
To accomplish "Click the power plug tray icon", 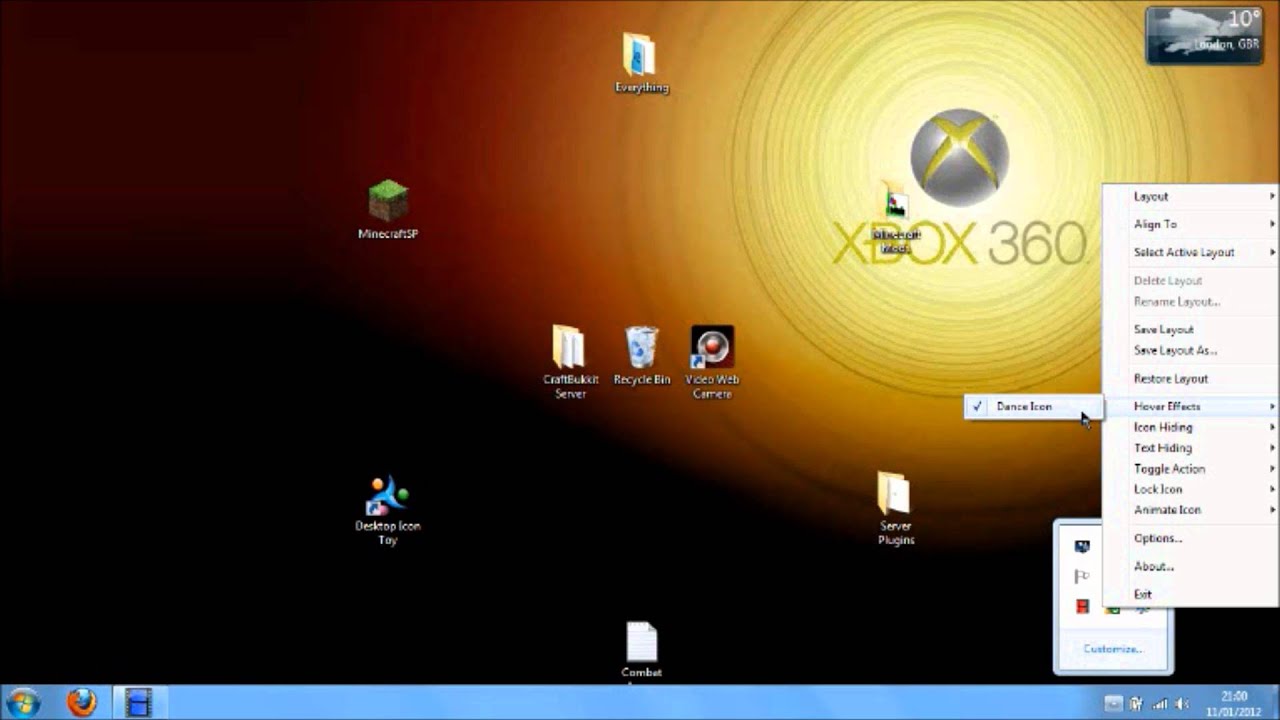I will click(1138, 703).
